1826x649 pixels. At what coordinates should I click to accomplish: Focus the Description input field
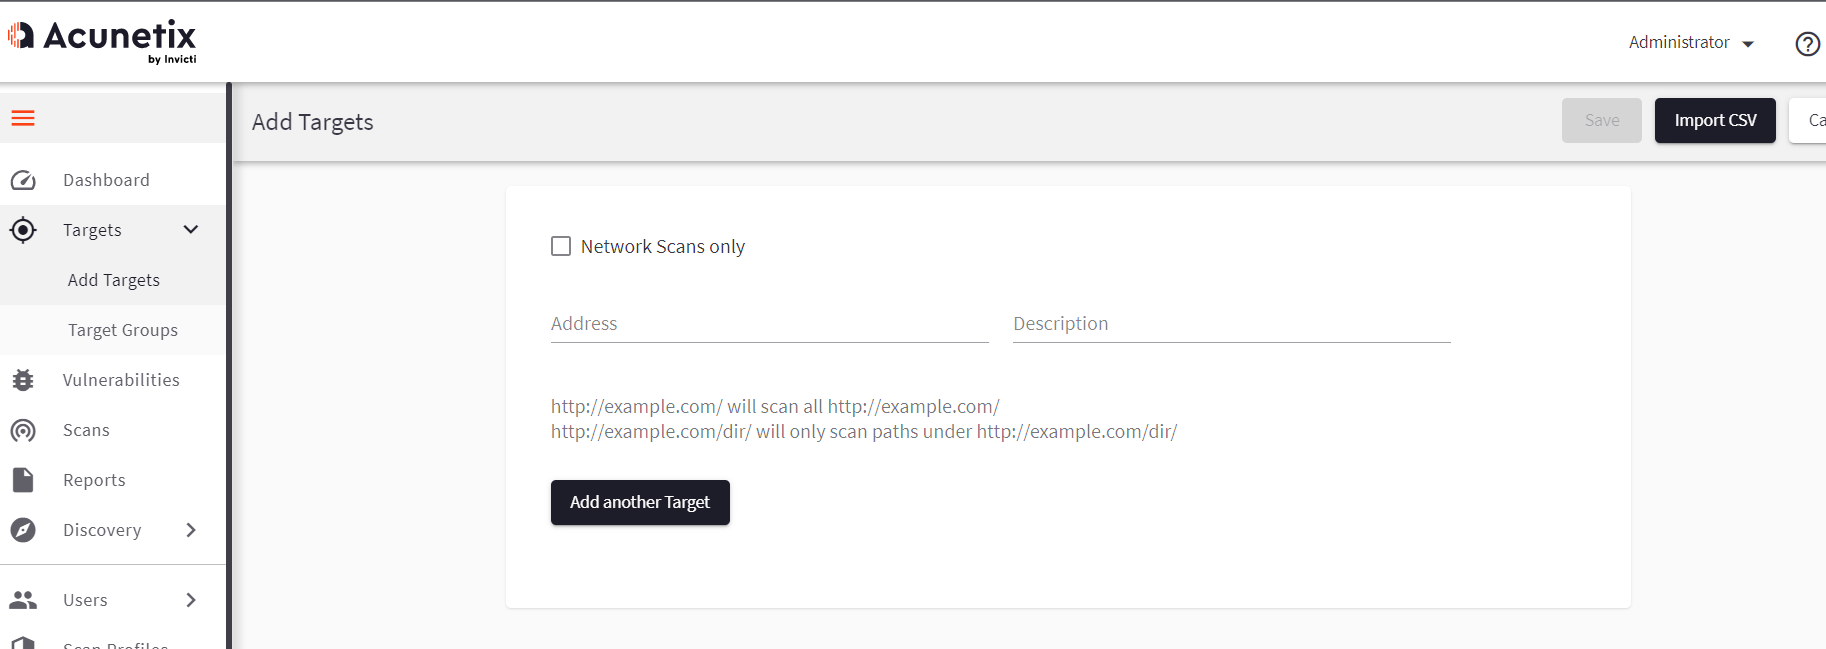[x=1231, y=324]
